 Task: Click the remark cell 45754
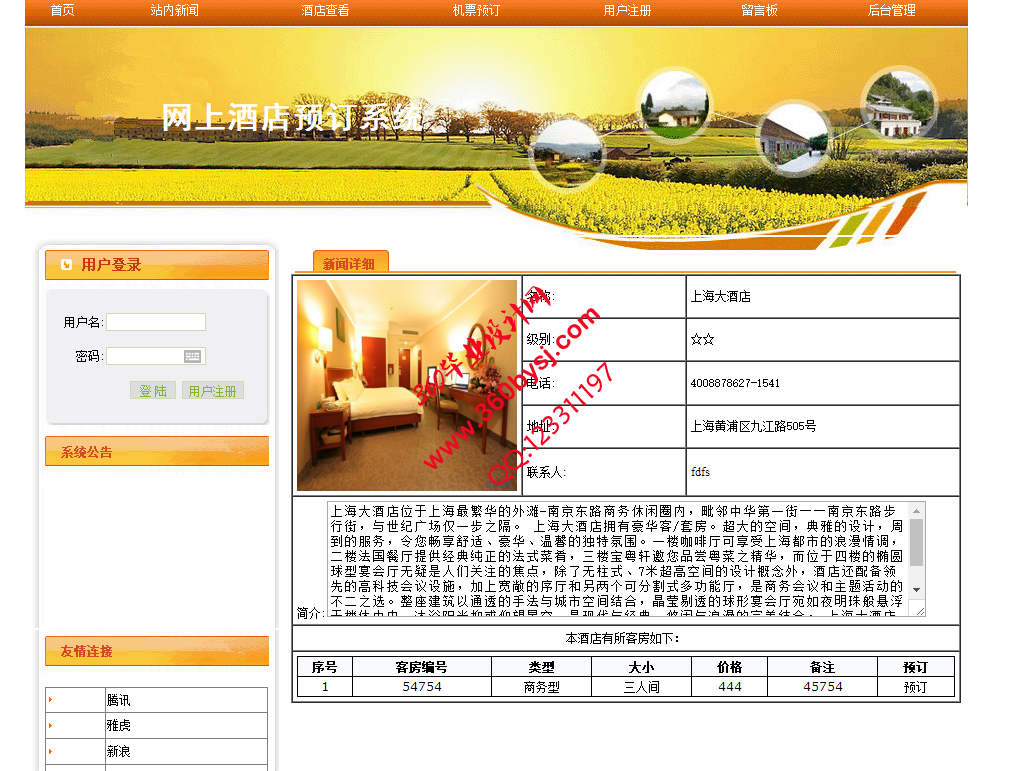[x=823, y=687]
